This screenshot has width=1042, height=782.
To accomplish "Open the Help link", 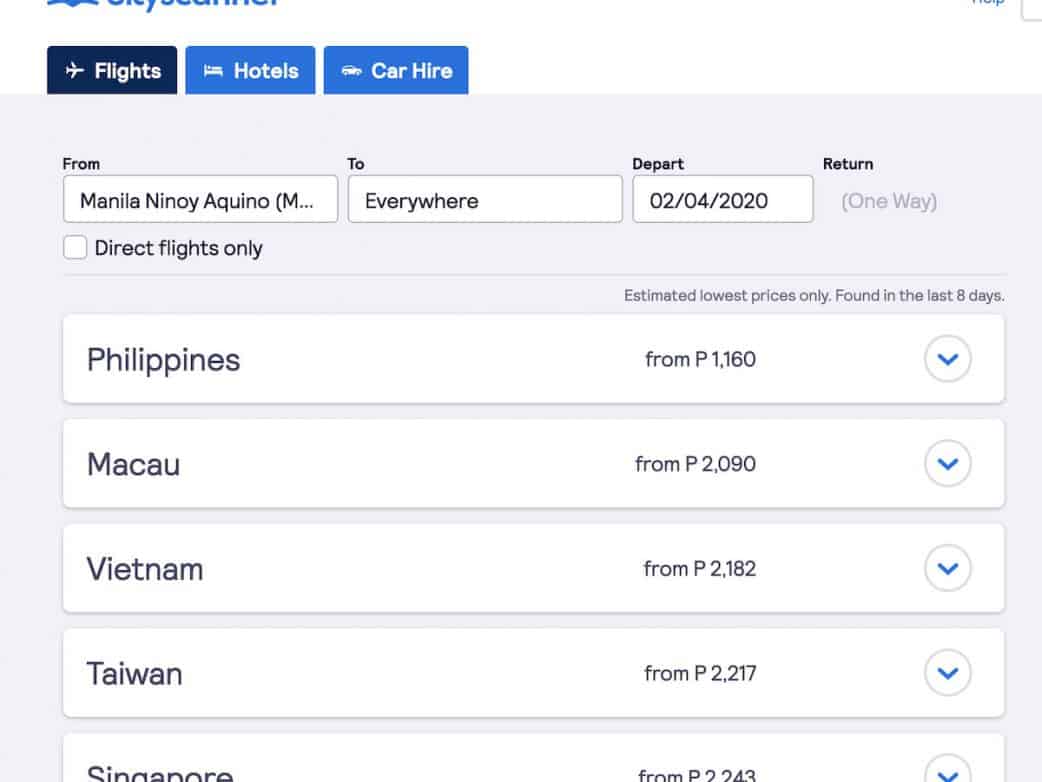I will pos(988,2).
